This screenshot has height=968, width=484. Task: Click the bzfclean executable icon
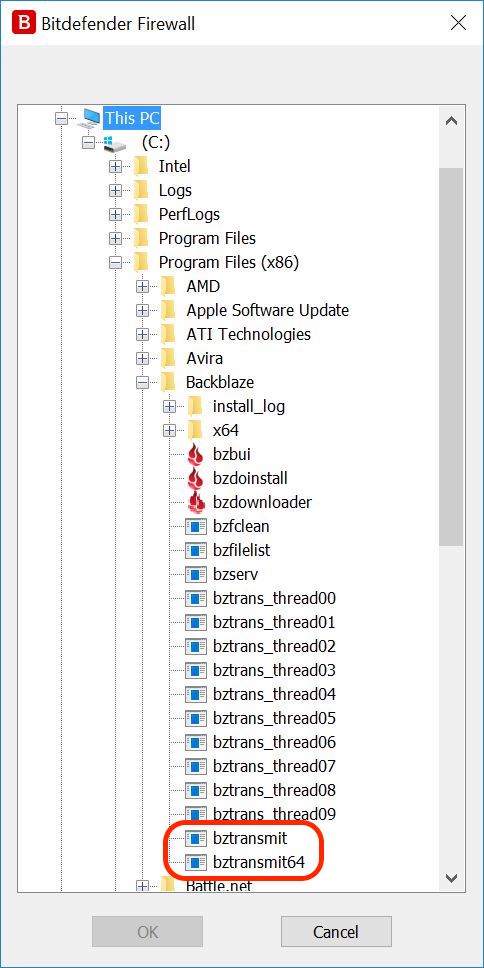(196, 527)
